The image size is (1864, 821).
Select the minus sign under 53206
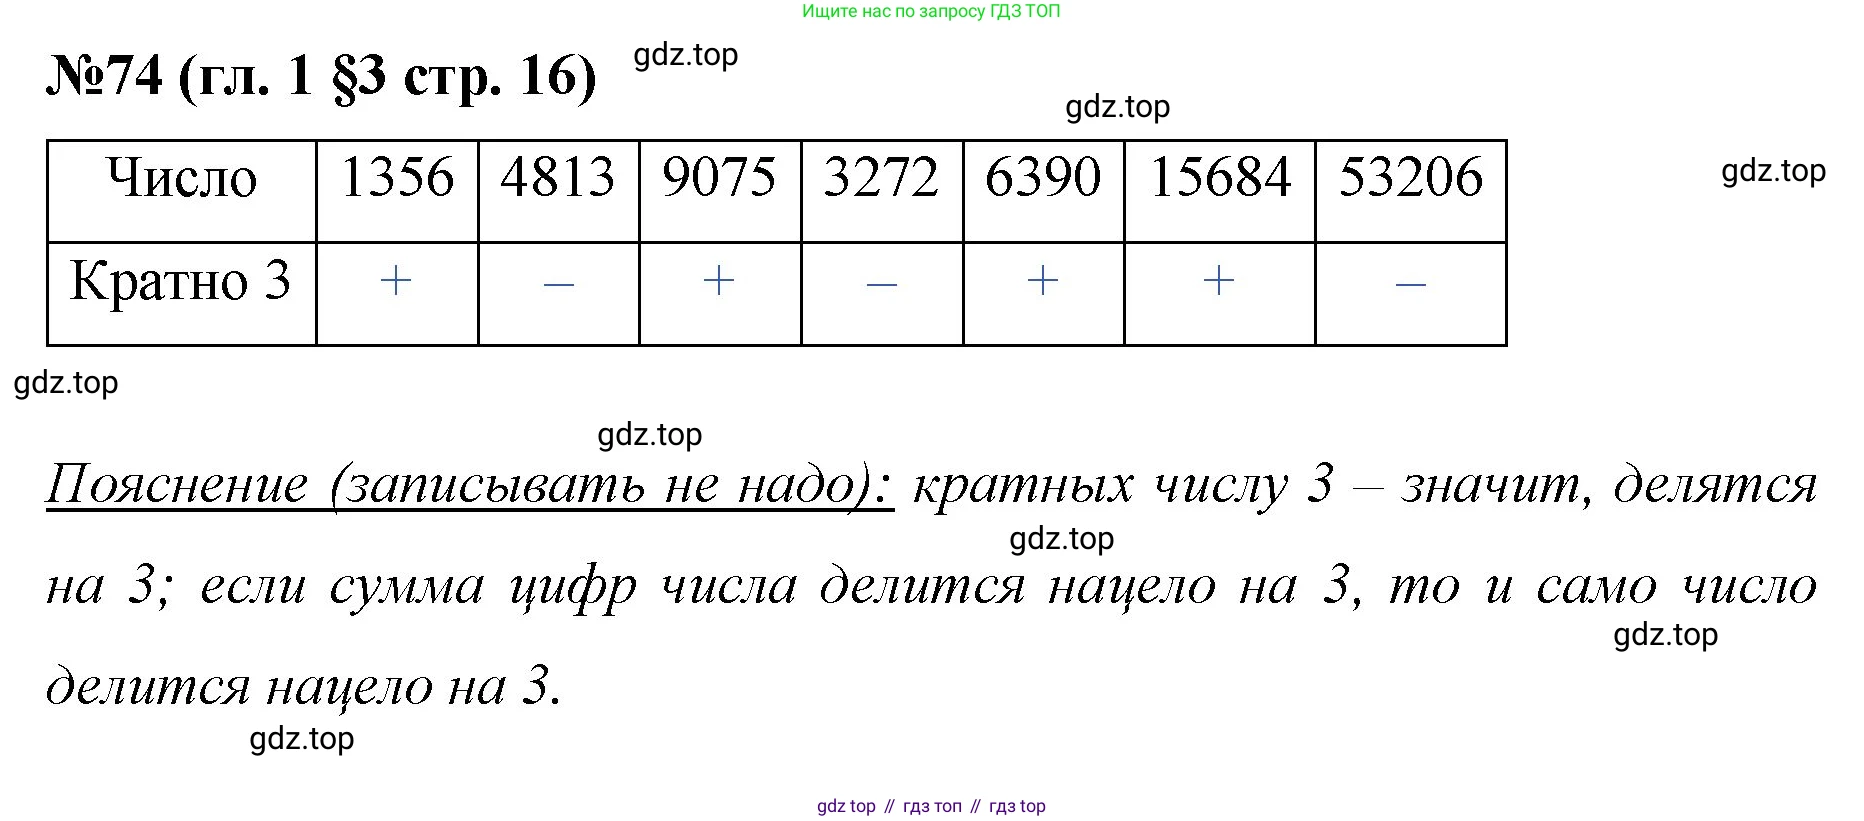coord(1410,285)
